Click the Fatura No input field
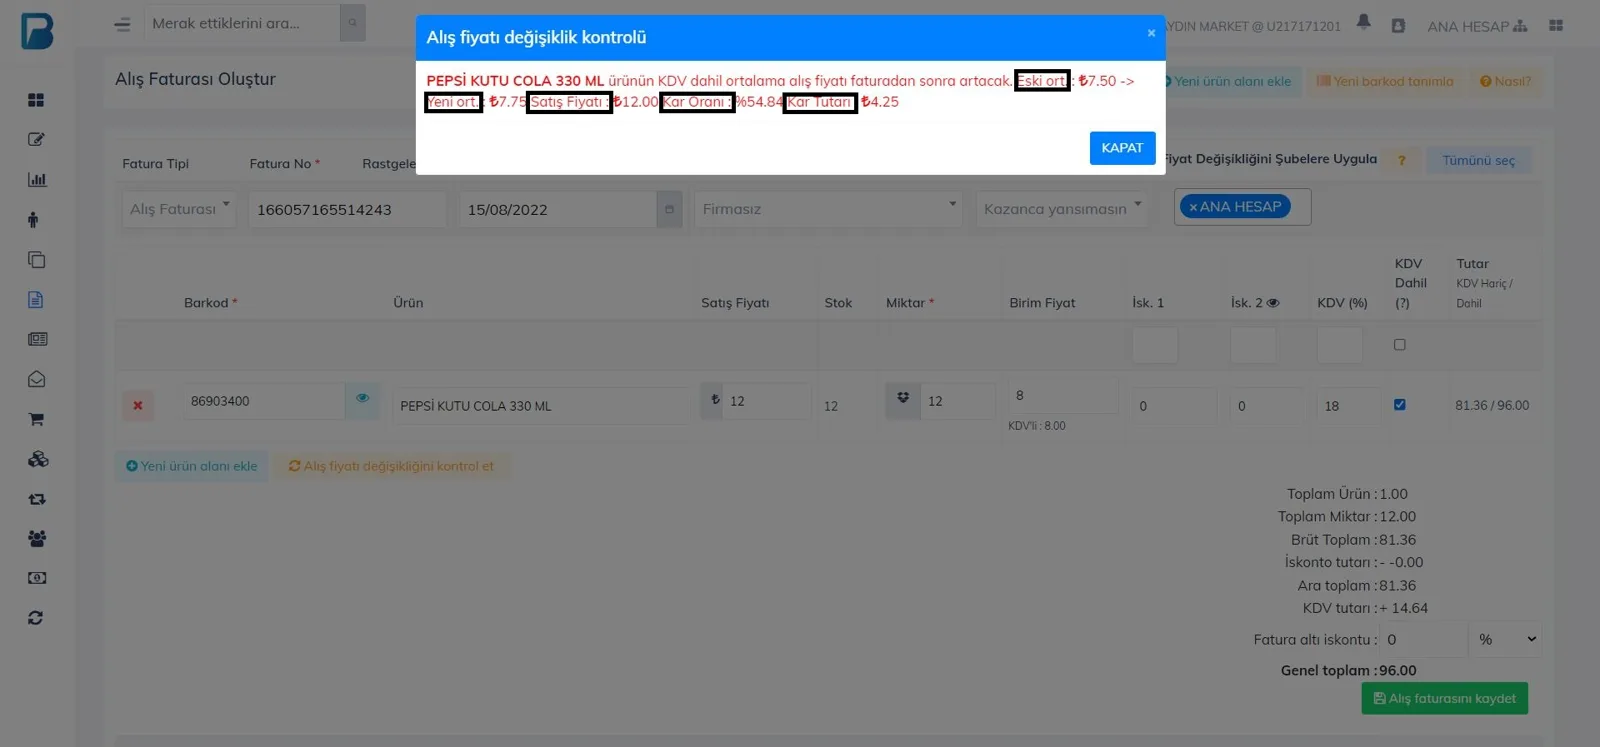Image resolution: width=1600 pixels, height=747 pixels. point(347,209)
